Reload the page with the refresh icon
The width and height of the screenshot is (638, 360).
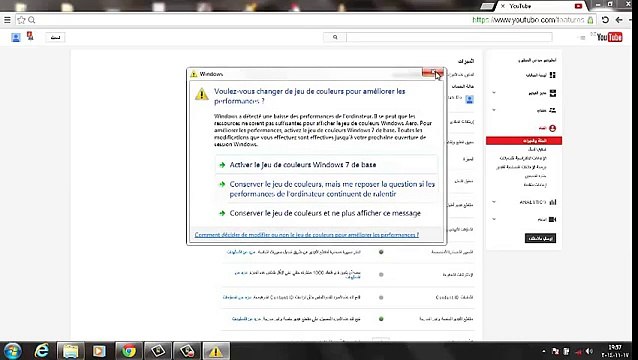coord(605,20)
